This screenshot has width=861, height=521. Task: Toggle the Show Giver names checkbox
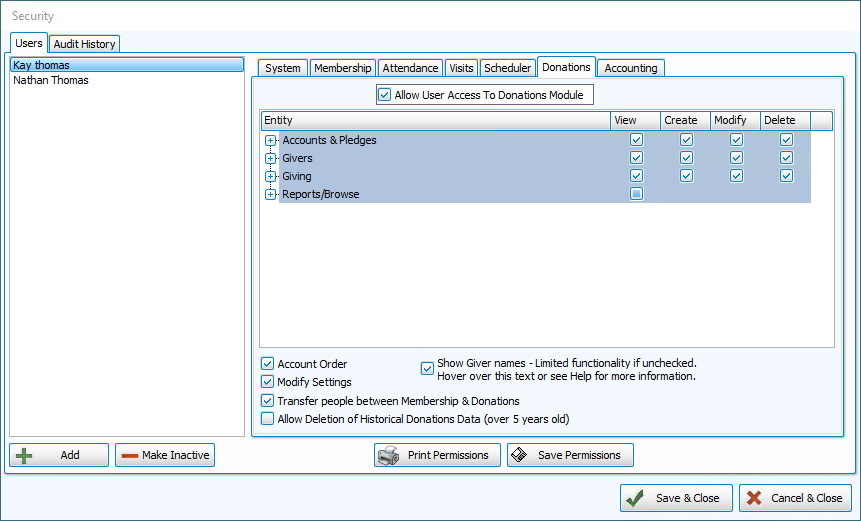(x=427, y=368)
